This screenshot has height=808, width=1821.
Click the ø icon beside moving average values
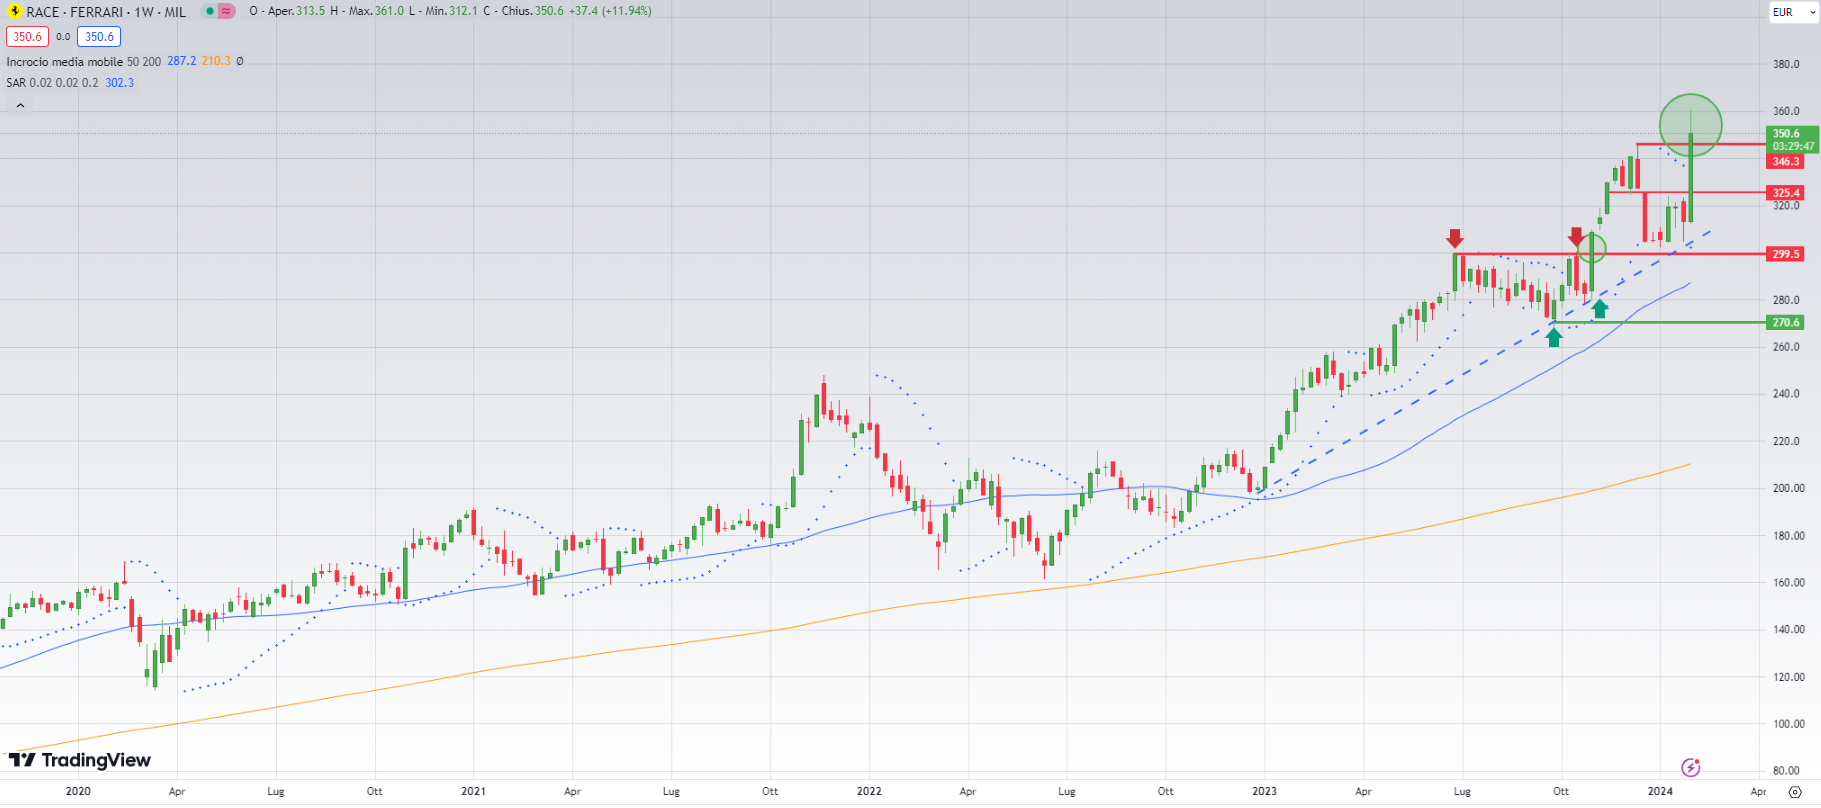tap(240, 61)
